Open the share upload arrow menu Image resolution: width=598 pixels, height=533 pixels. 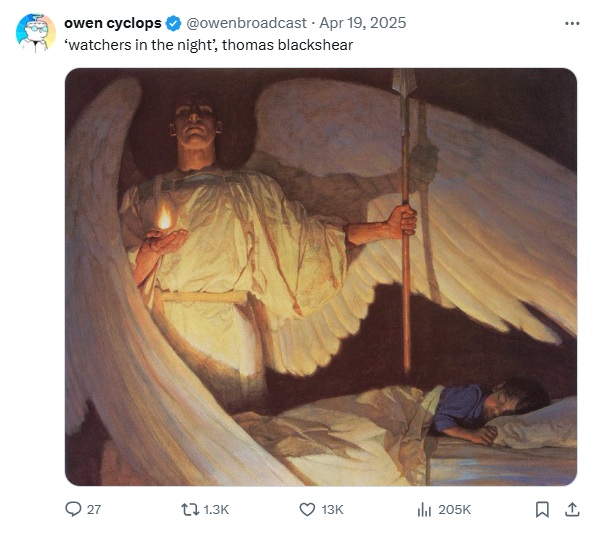coord(572,509)
